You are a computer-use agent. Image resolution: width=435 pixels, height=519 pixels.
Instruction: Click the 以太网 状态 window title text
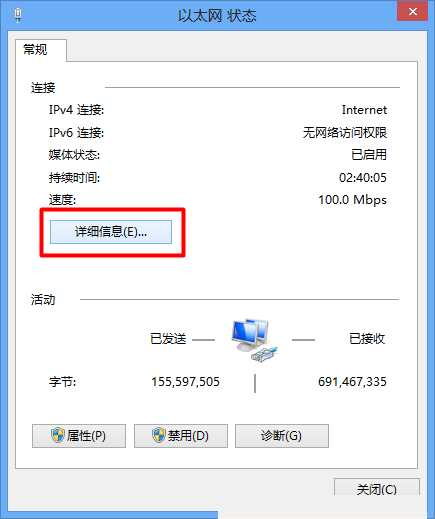(x=217, y=16)
